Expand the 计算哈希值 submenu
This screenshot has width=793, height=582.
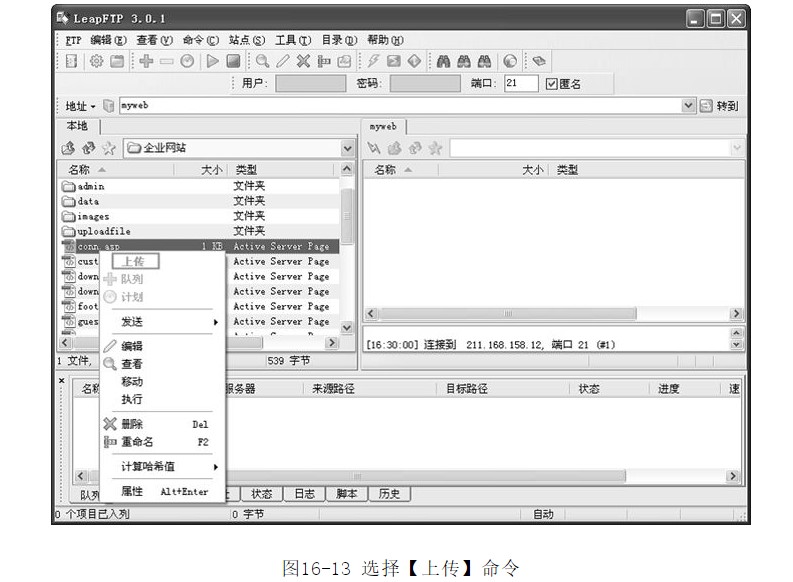167,467
